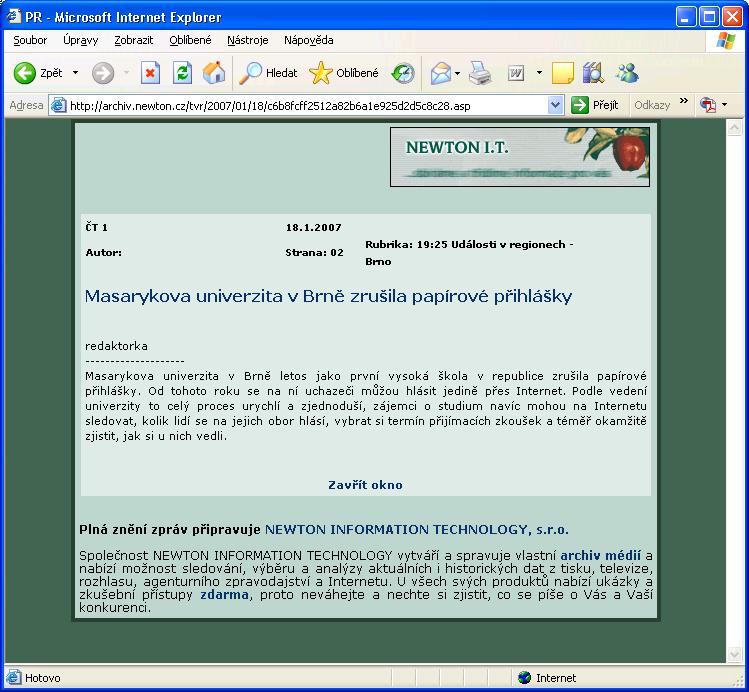749x692 pixels.
Task: Click the Hotovo status bar page icon
Action: [13, 678]
